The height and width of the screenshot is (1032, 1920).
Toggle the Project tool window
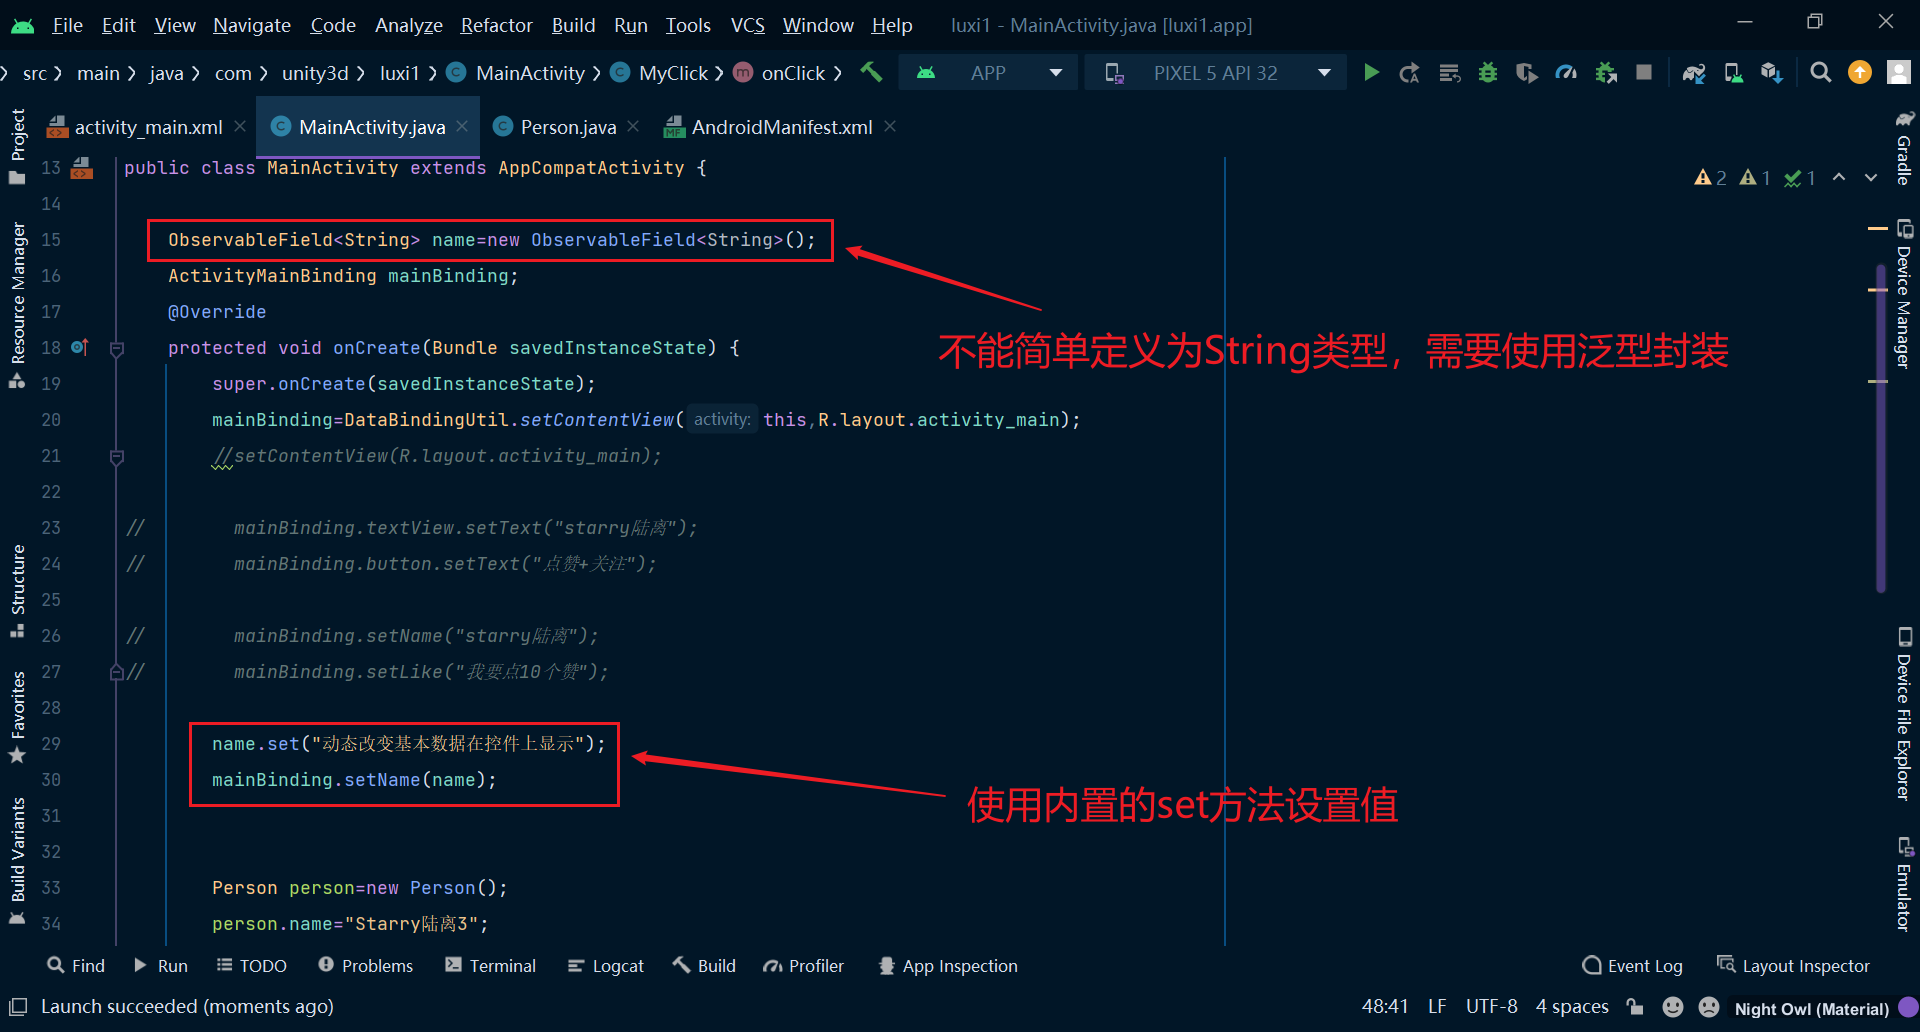(x=18, y=147)
